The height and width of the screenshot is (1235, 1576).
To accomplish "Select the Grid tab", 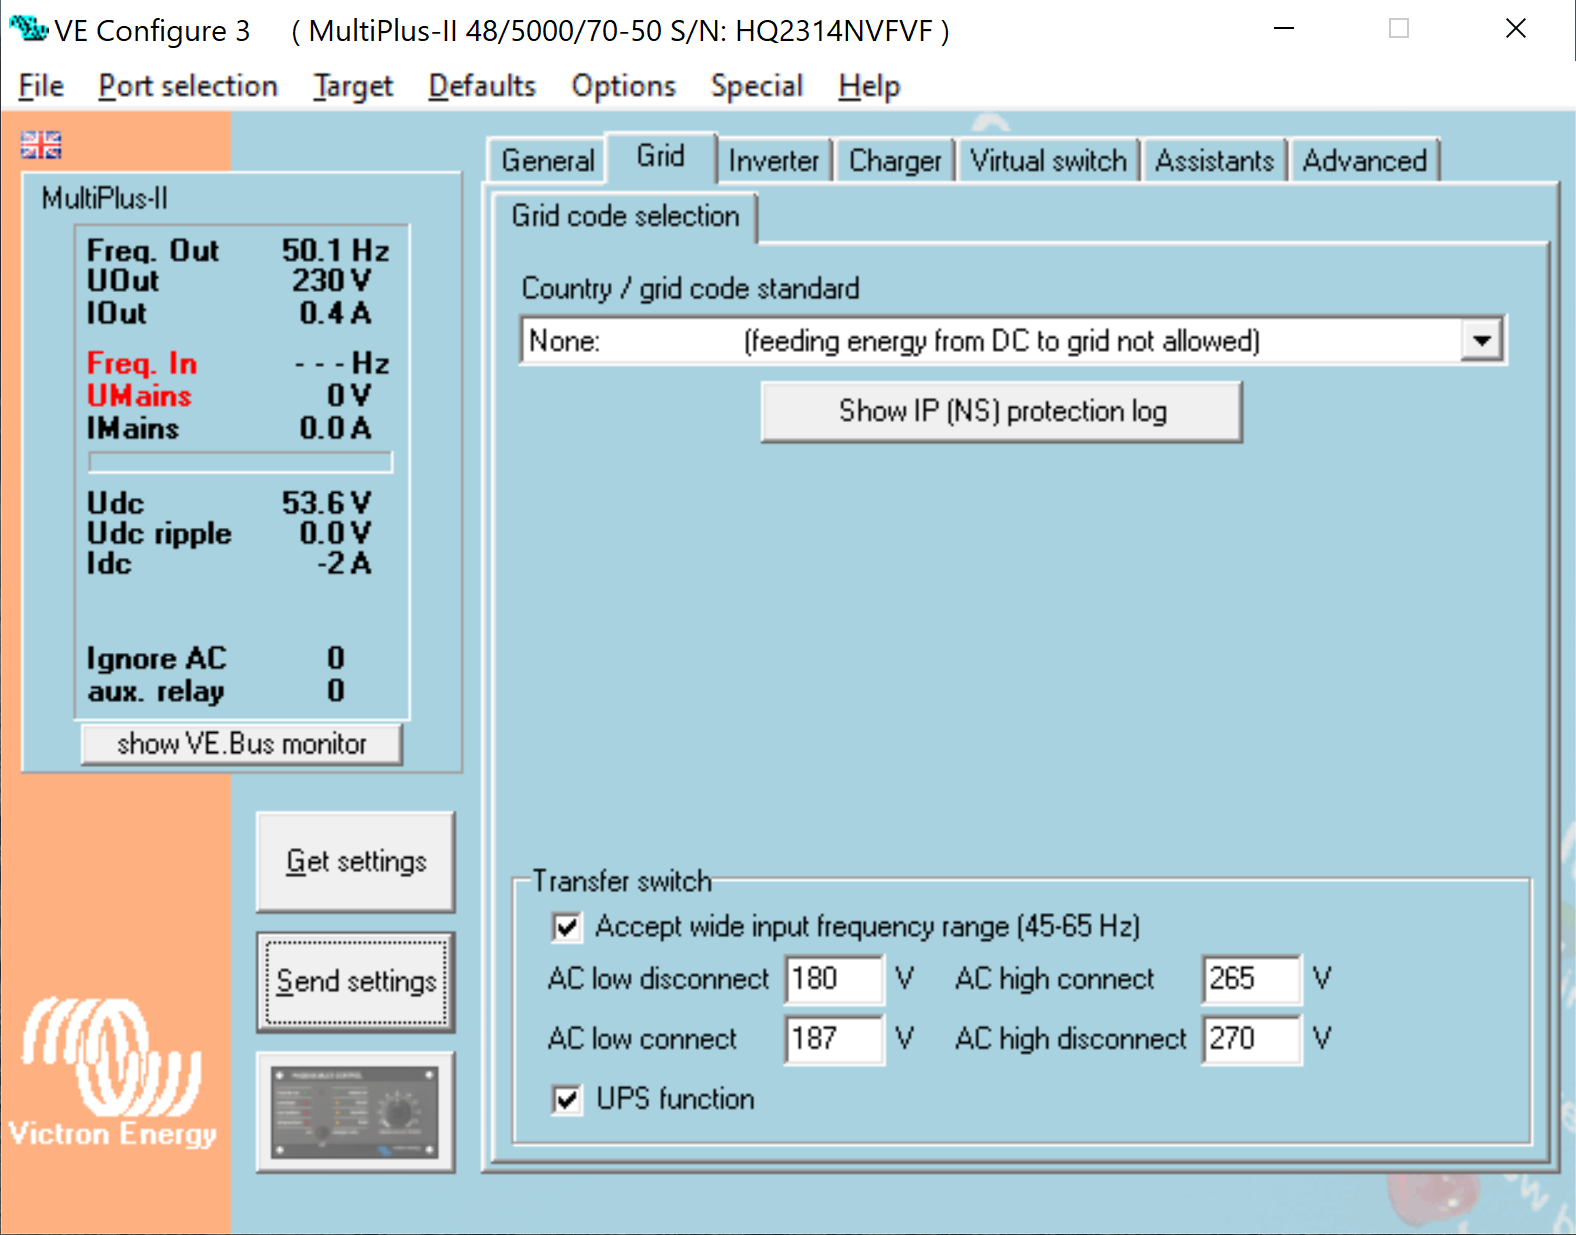I will pos(661,157).
